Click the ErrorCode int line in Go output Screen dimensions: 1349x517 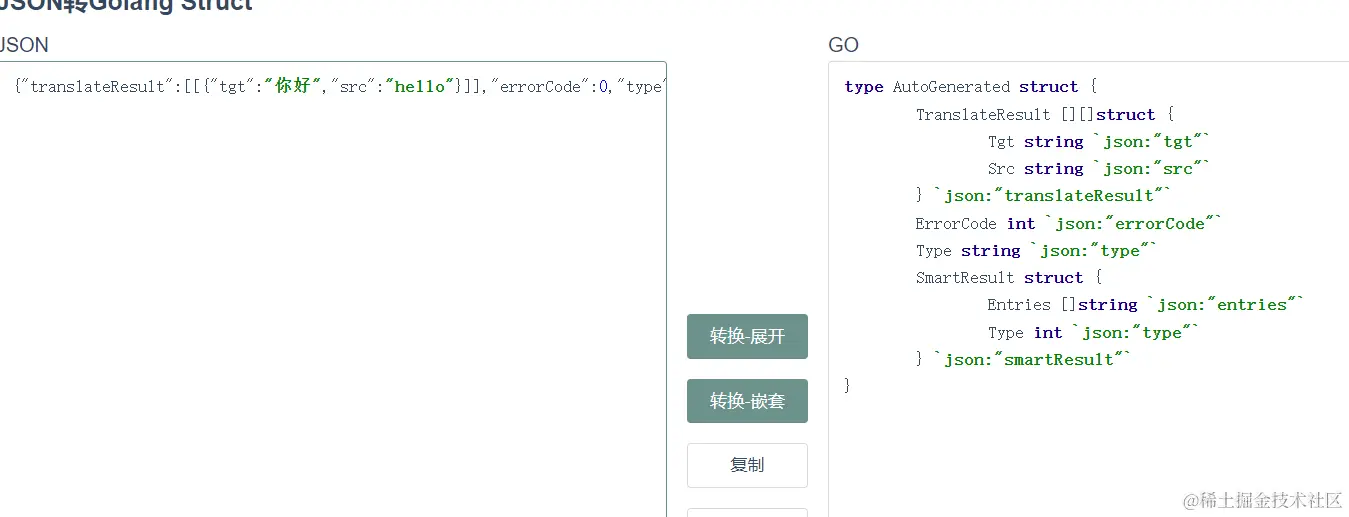[1068, 224]
